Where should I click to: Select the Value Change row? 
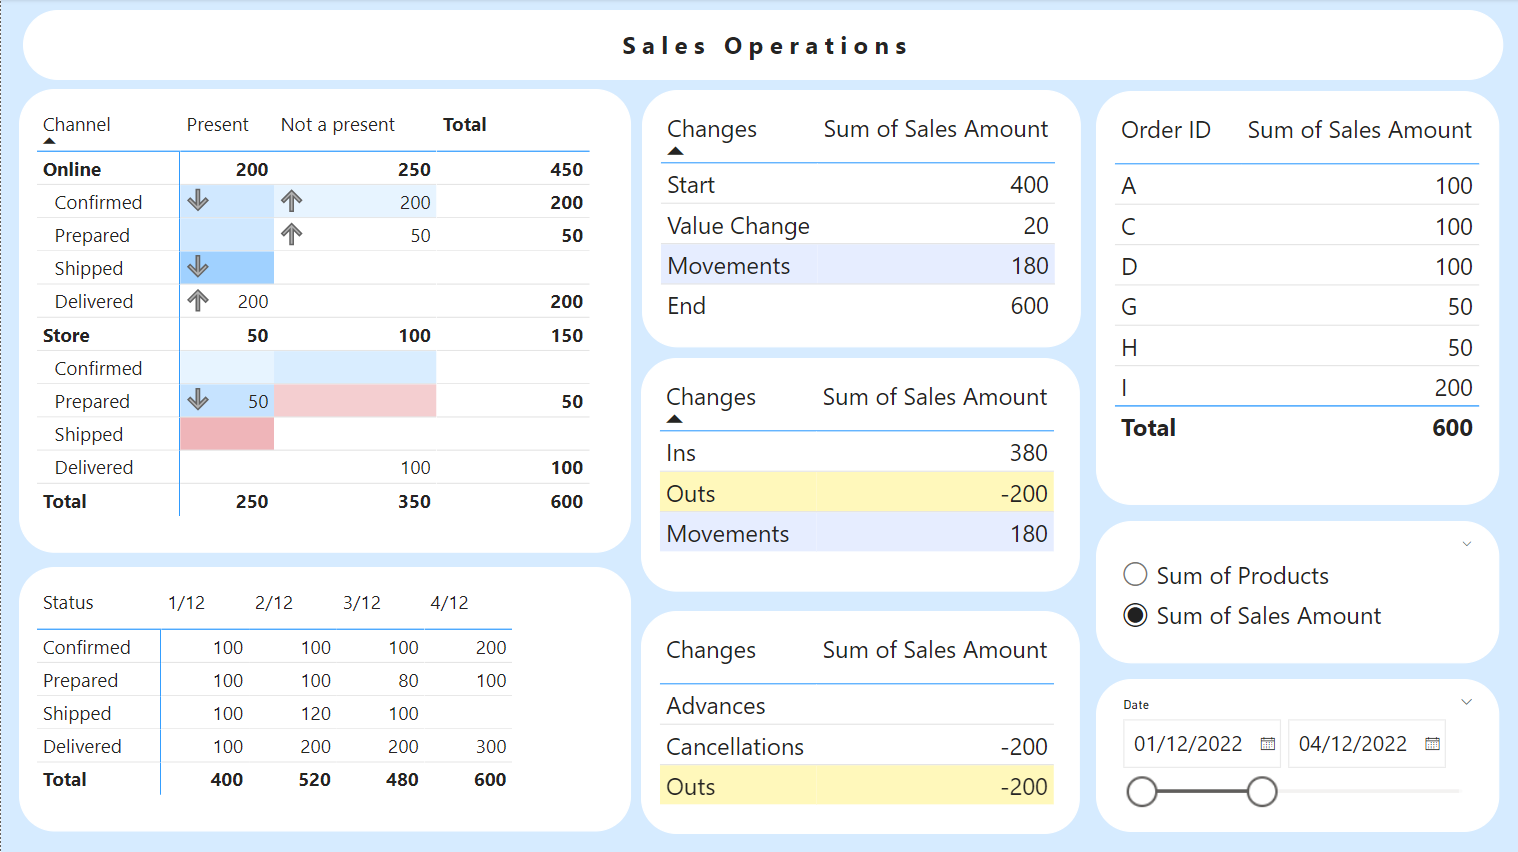click(738, 226)
